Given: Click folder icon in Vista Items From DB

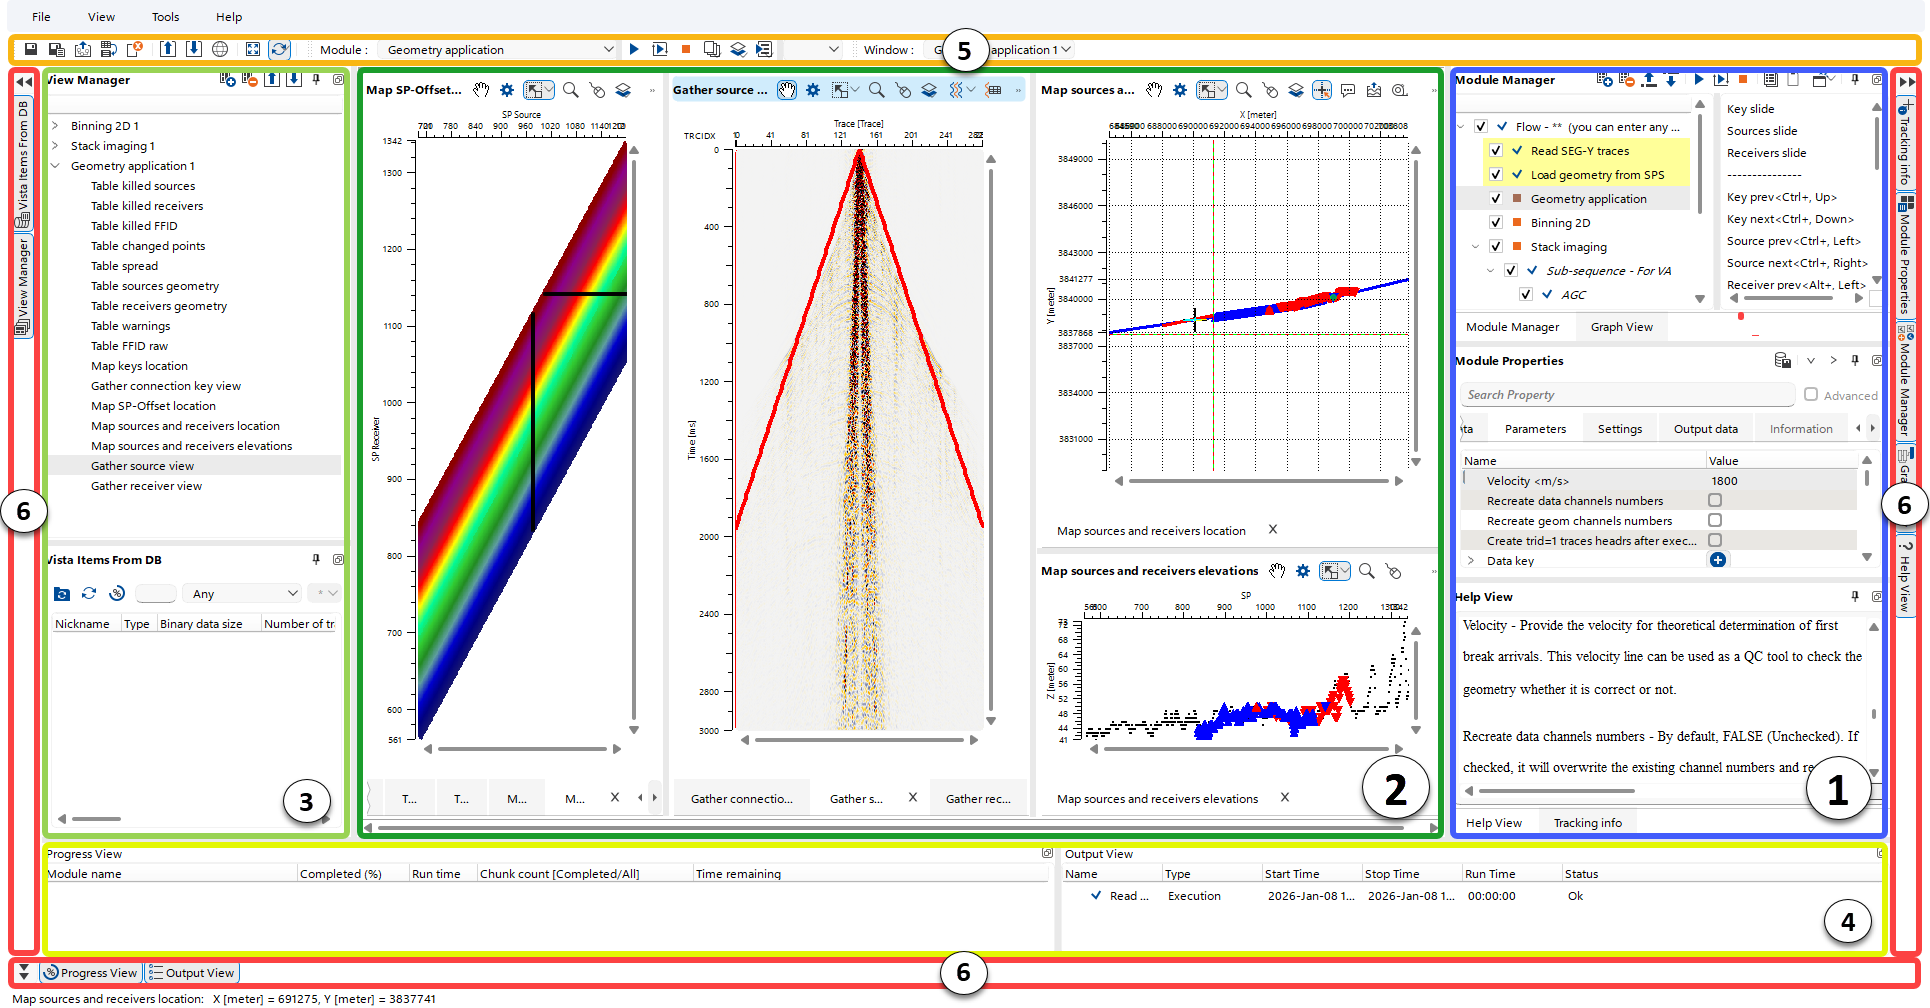Looking at the screenshot, I should coord(62,594).
